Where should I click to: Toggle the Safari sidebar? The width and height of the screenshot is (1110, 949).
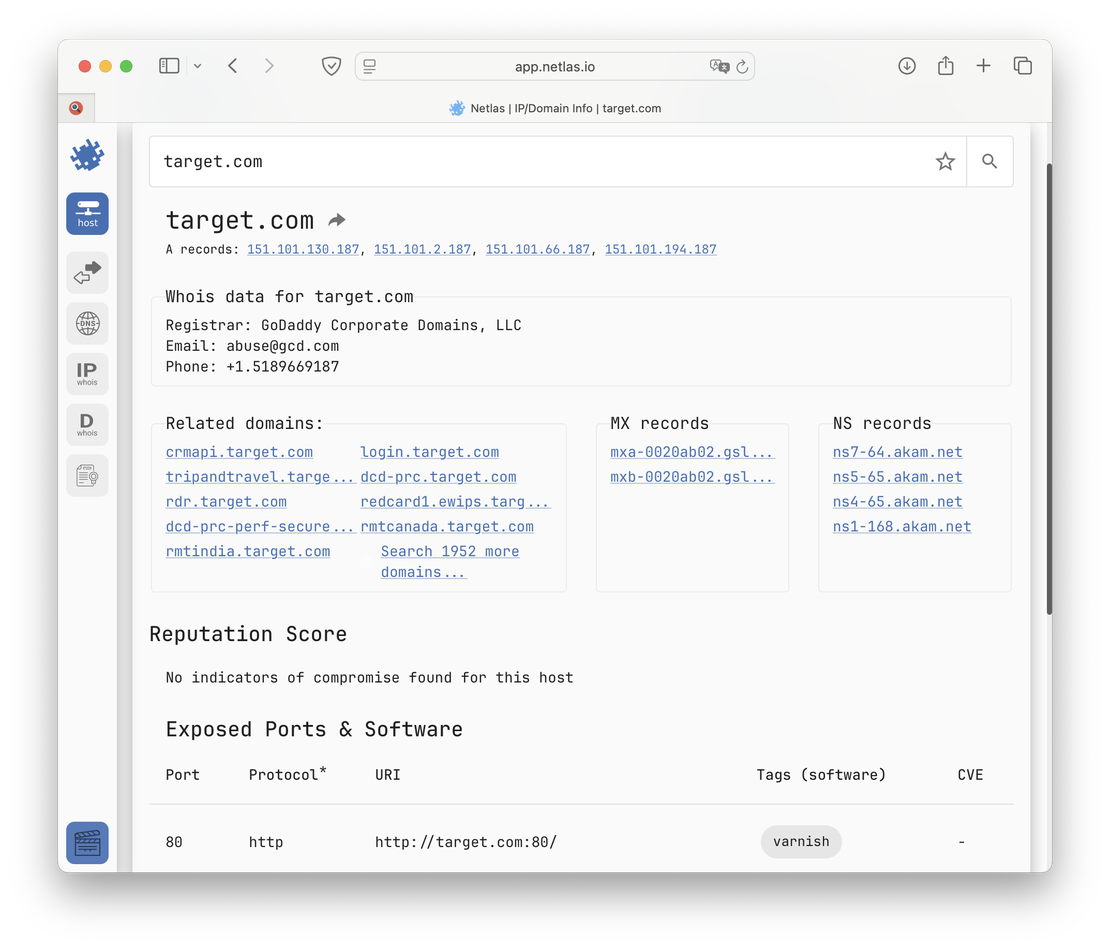[x=169, y=66]
